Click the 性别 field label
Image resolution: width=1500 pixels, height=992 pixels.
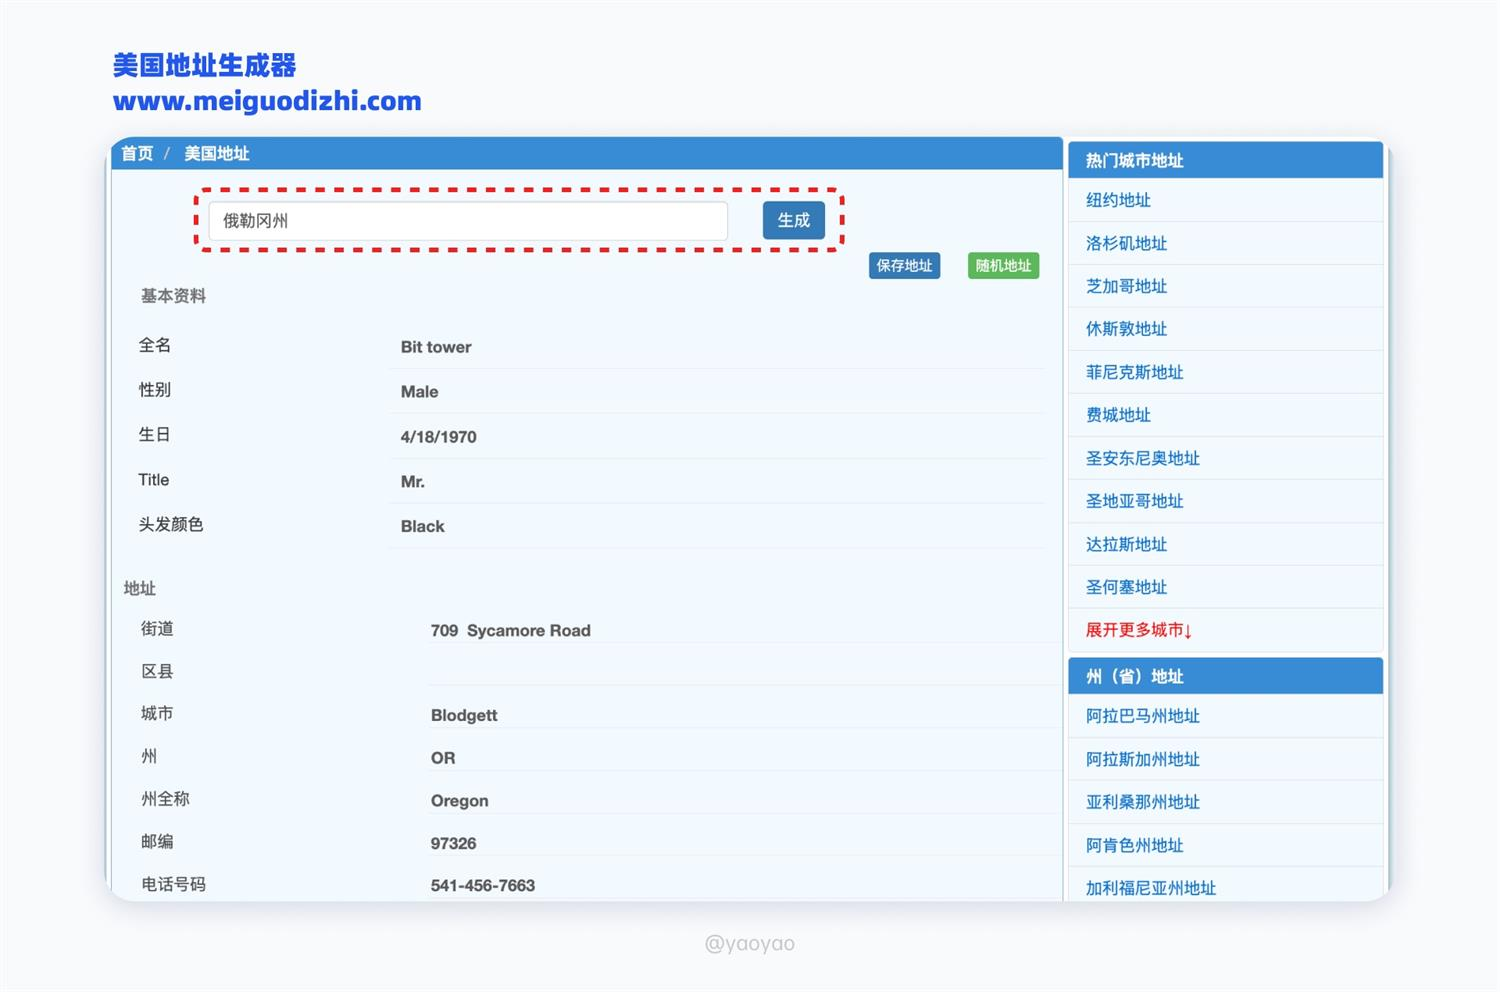coord(154,389)
